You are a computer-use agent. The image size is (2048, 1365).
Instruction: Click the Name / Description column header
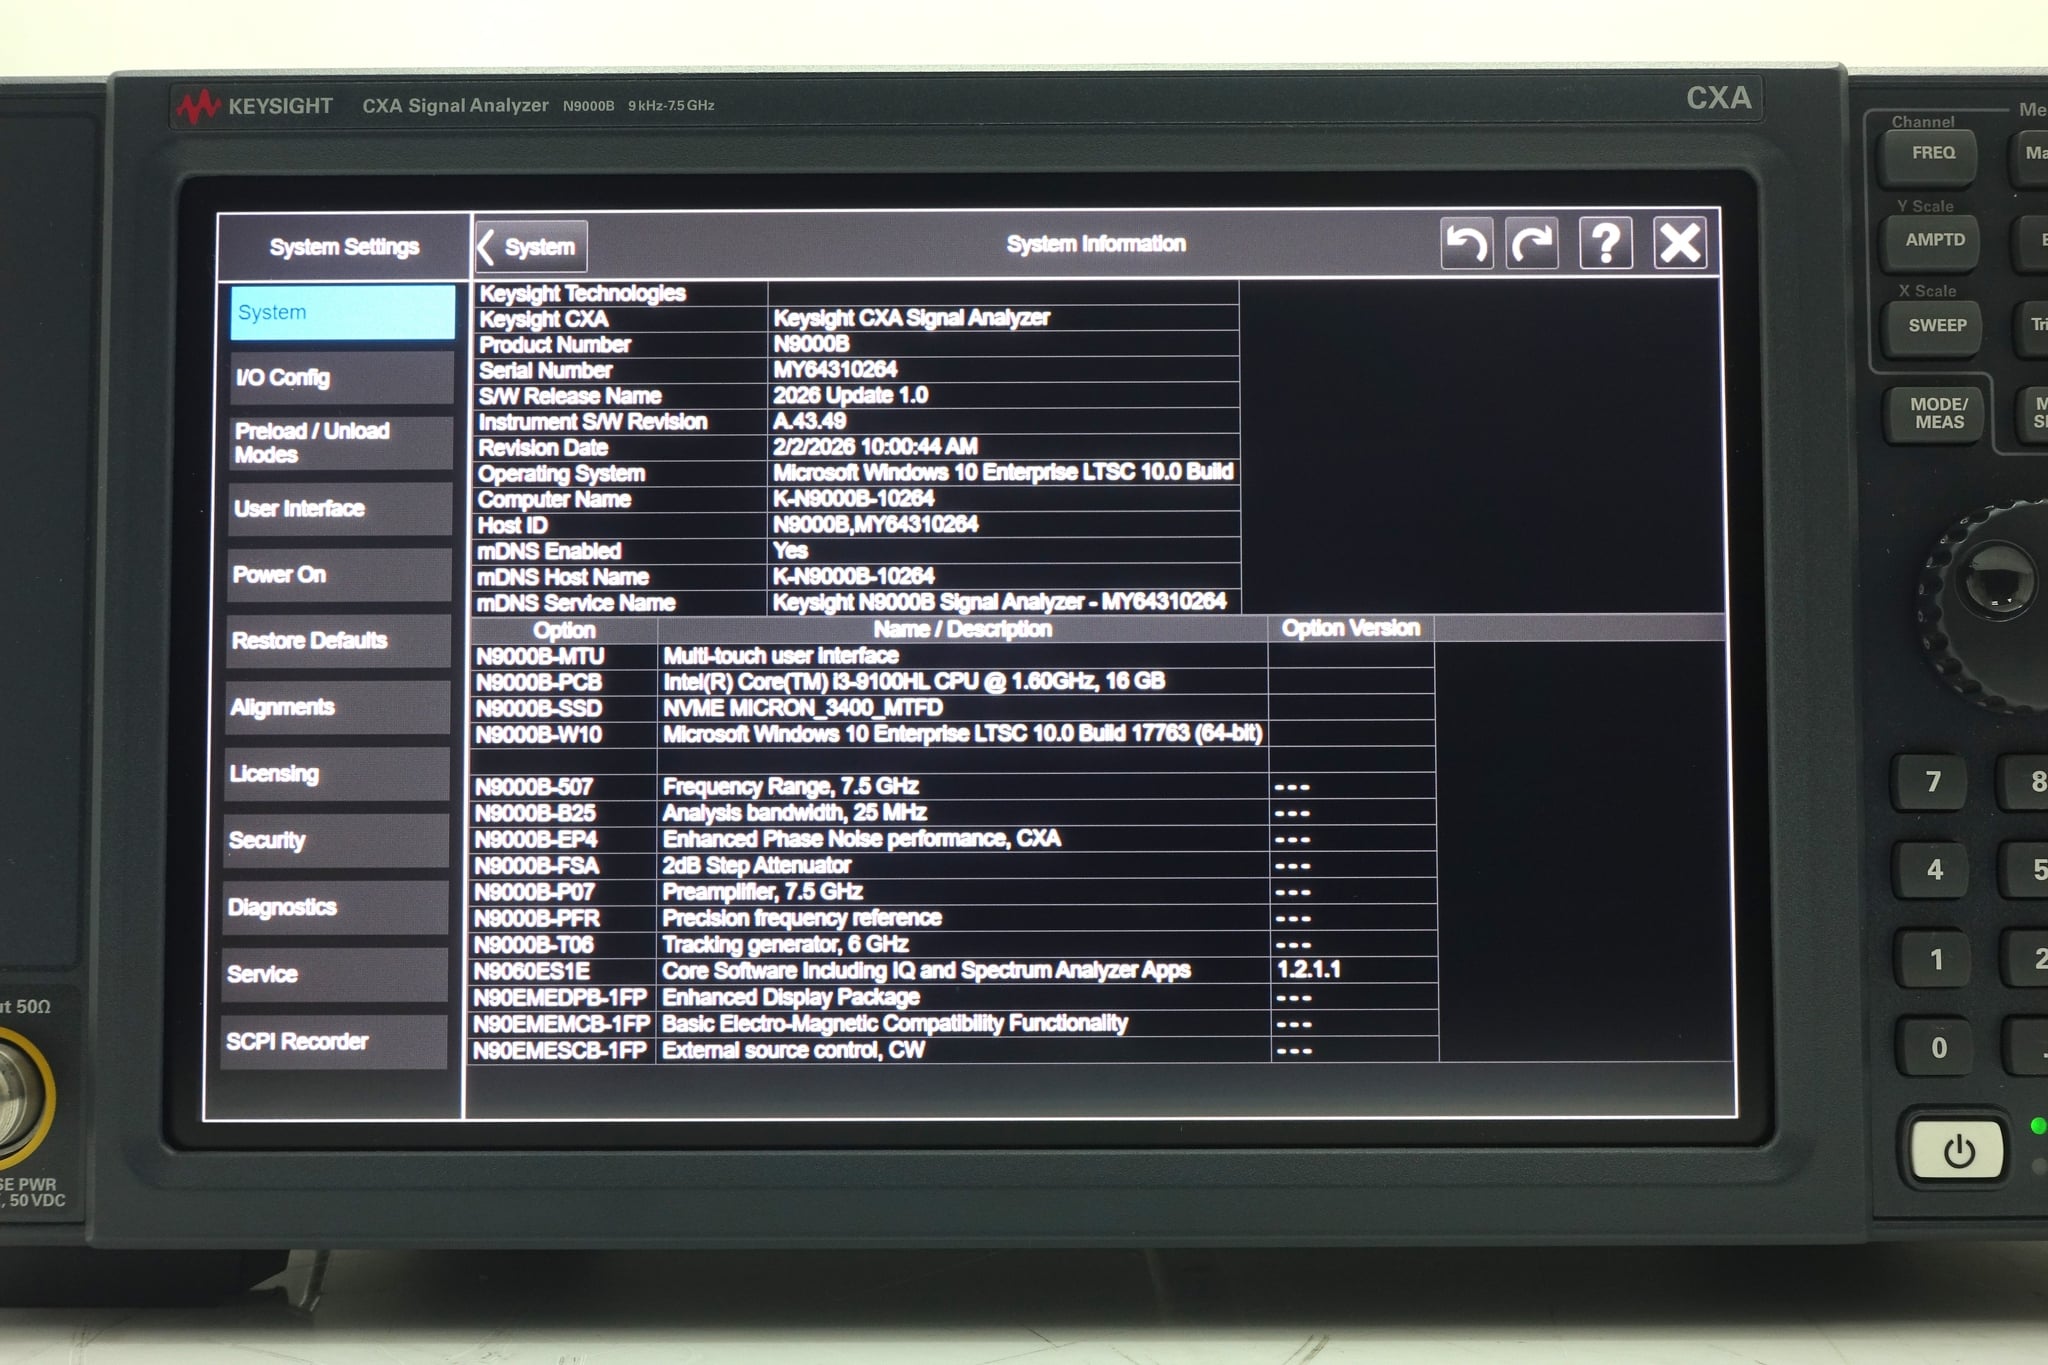[963, 629]
